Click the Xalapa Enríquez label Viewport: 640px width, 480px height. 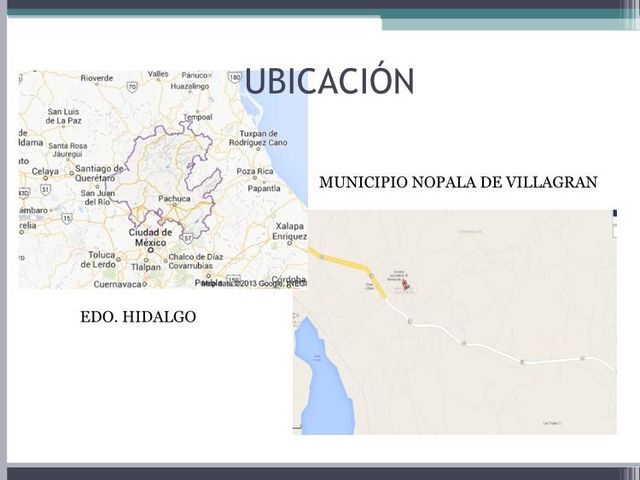point(290,231)
